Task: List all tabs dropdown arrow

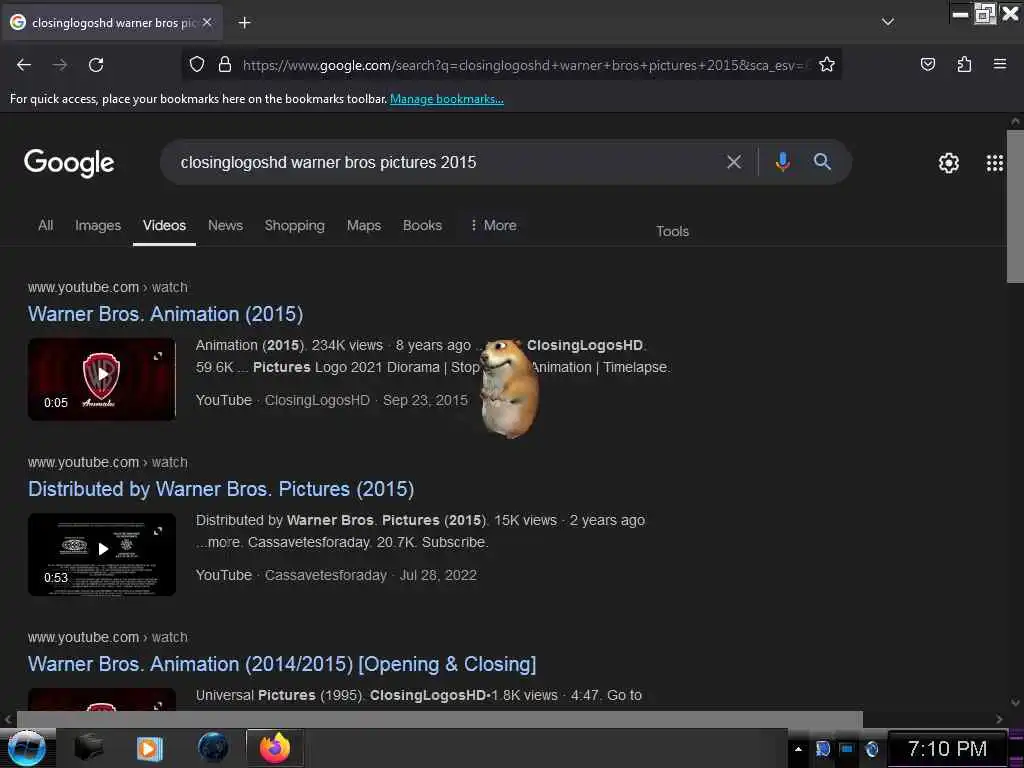Action: (888, 22)
